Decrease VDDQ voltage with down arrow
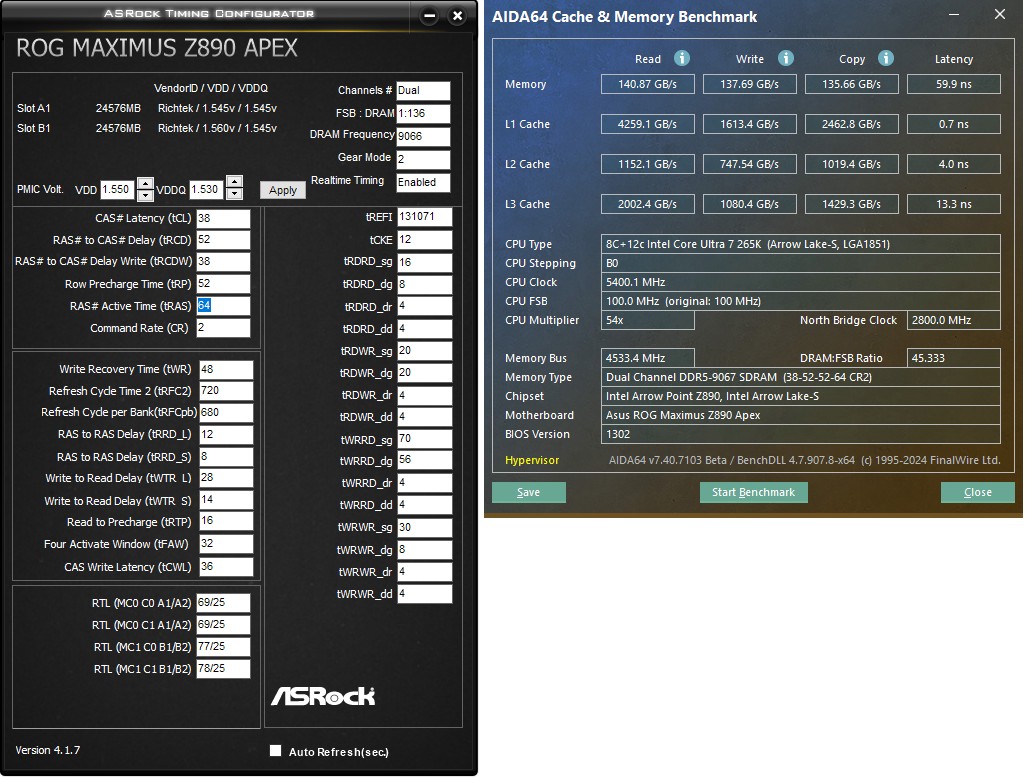This screenshot has width=1028, height=779. click(234, 193)
